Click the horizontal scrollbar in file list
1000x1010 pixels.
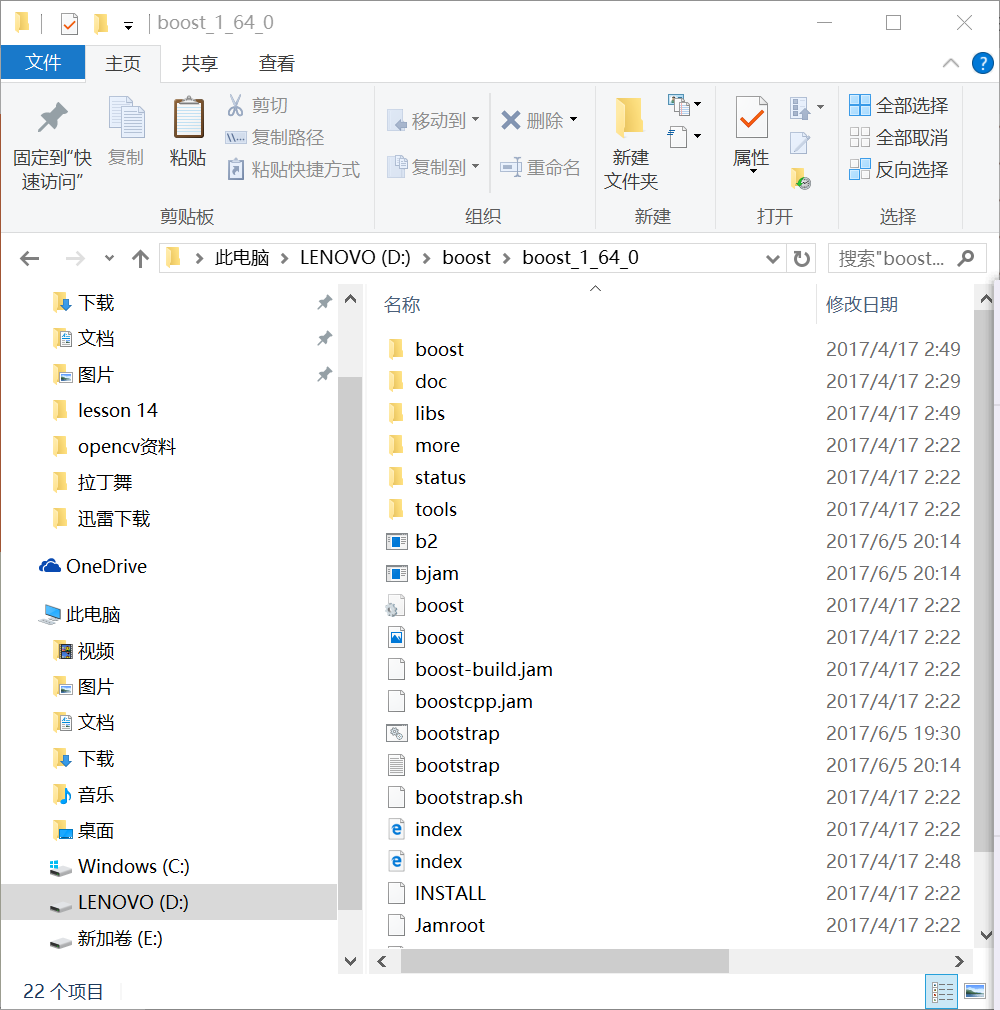coord(564,961)
